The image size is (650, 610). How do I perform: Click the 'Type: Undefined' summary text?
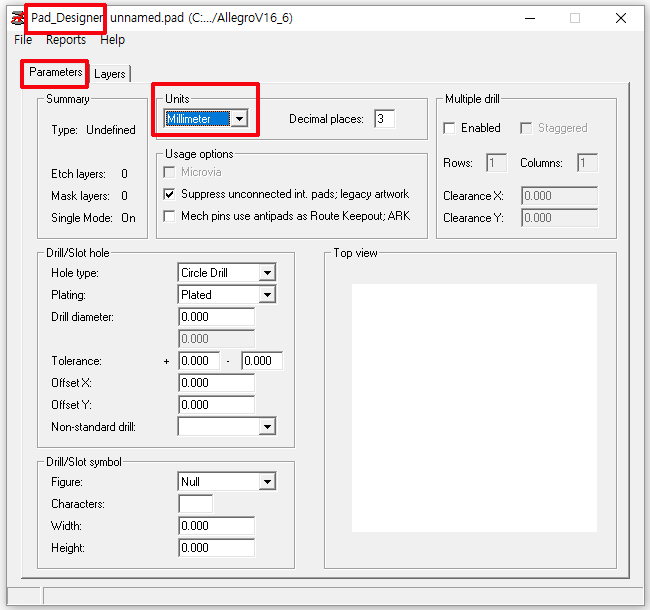(93, 130)
